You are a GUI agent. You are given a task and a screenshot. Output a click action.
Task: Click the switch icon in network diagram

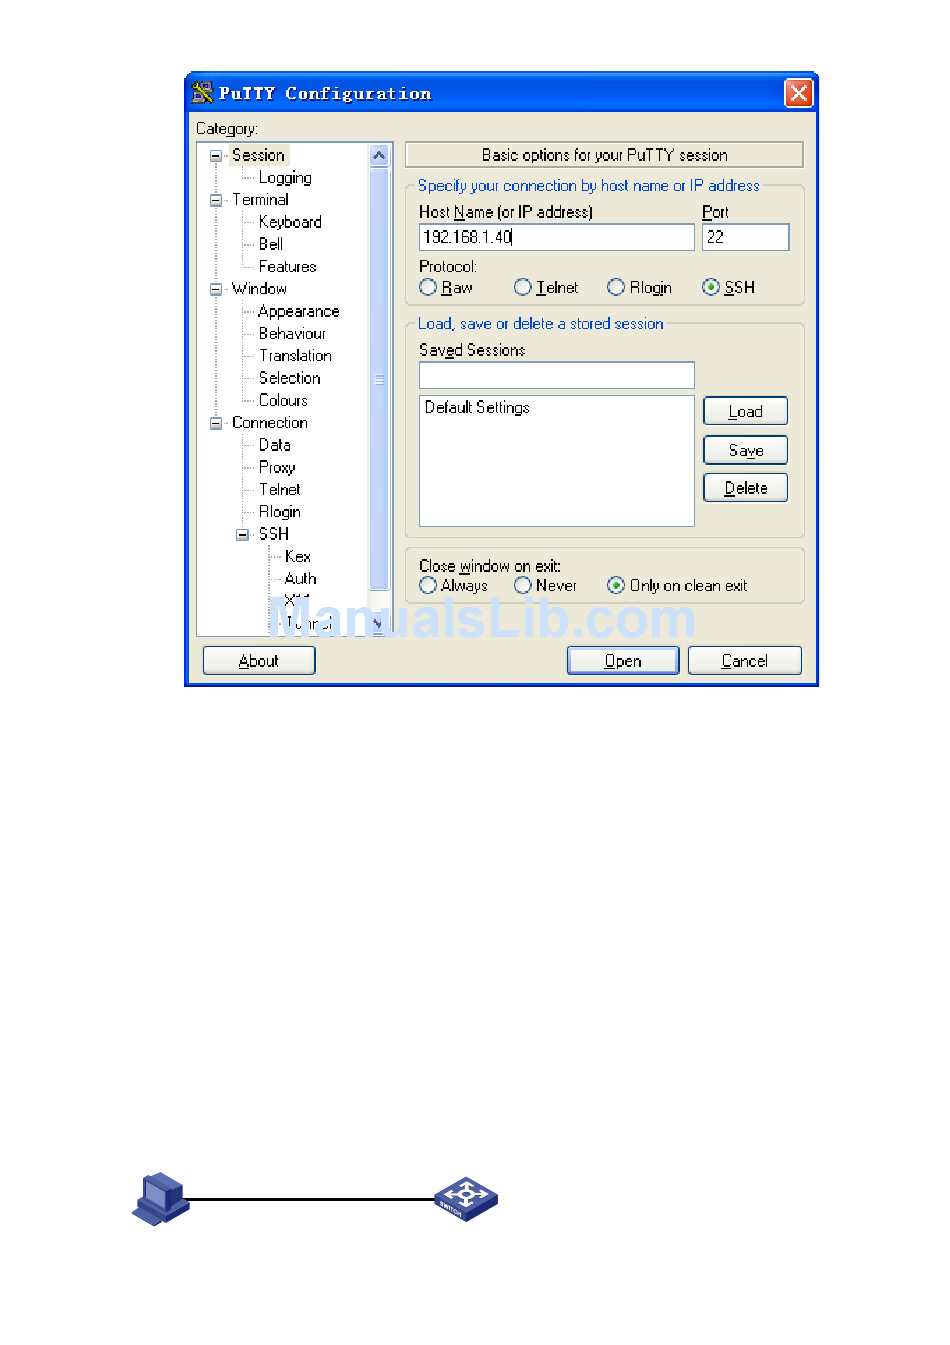click(466, 1198)
